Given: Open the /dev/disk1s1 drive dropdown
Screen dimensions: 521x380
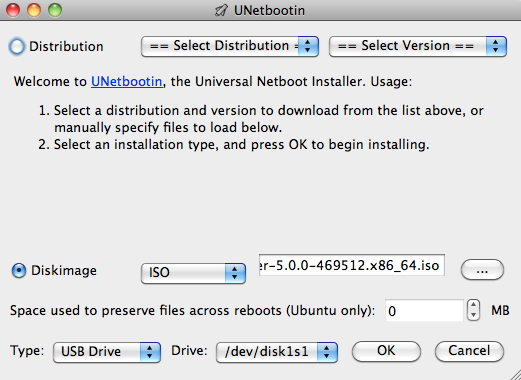Looking at the screenshot, I should [277, 352].
